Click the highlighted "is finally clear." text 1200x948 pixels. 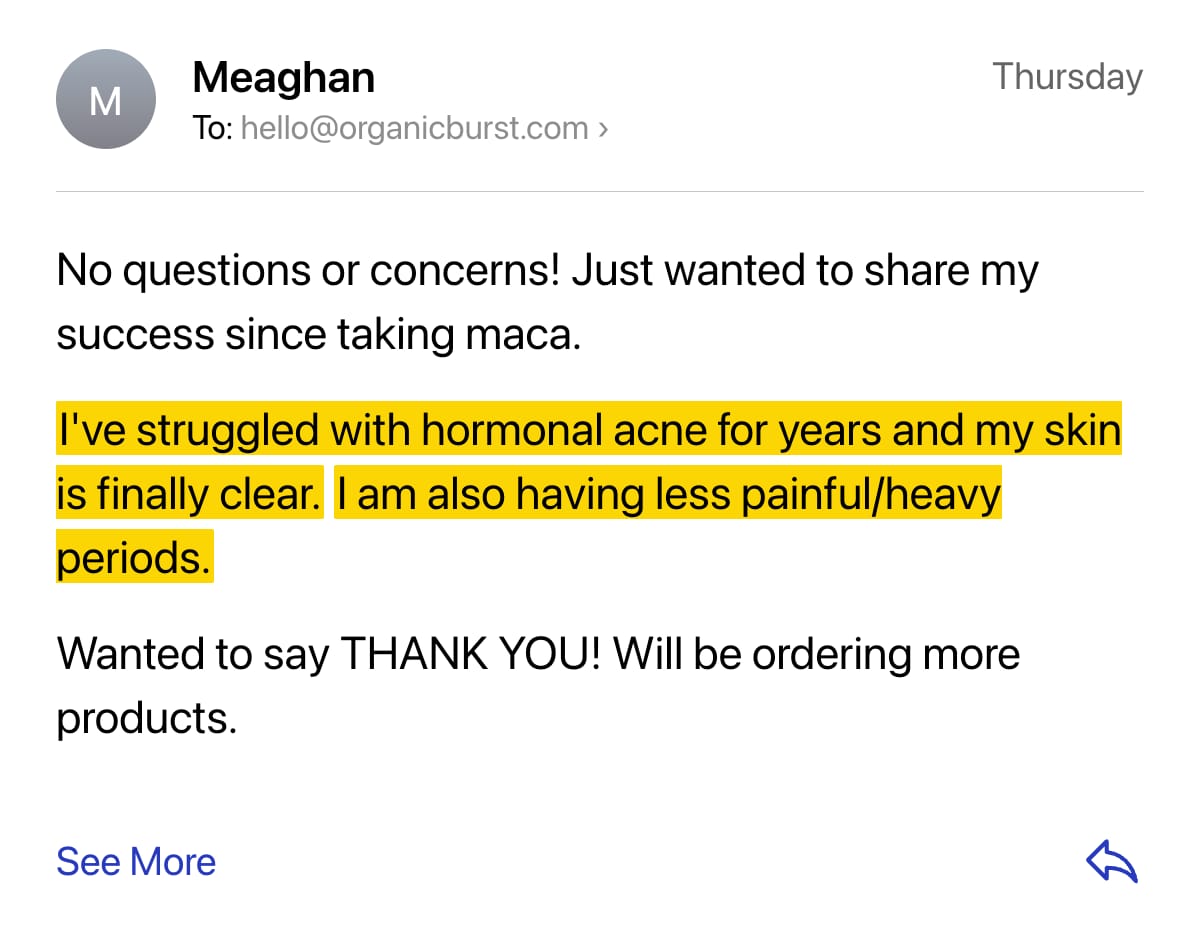(188, 495)
